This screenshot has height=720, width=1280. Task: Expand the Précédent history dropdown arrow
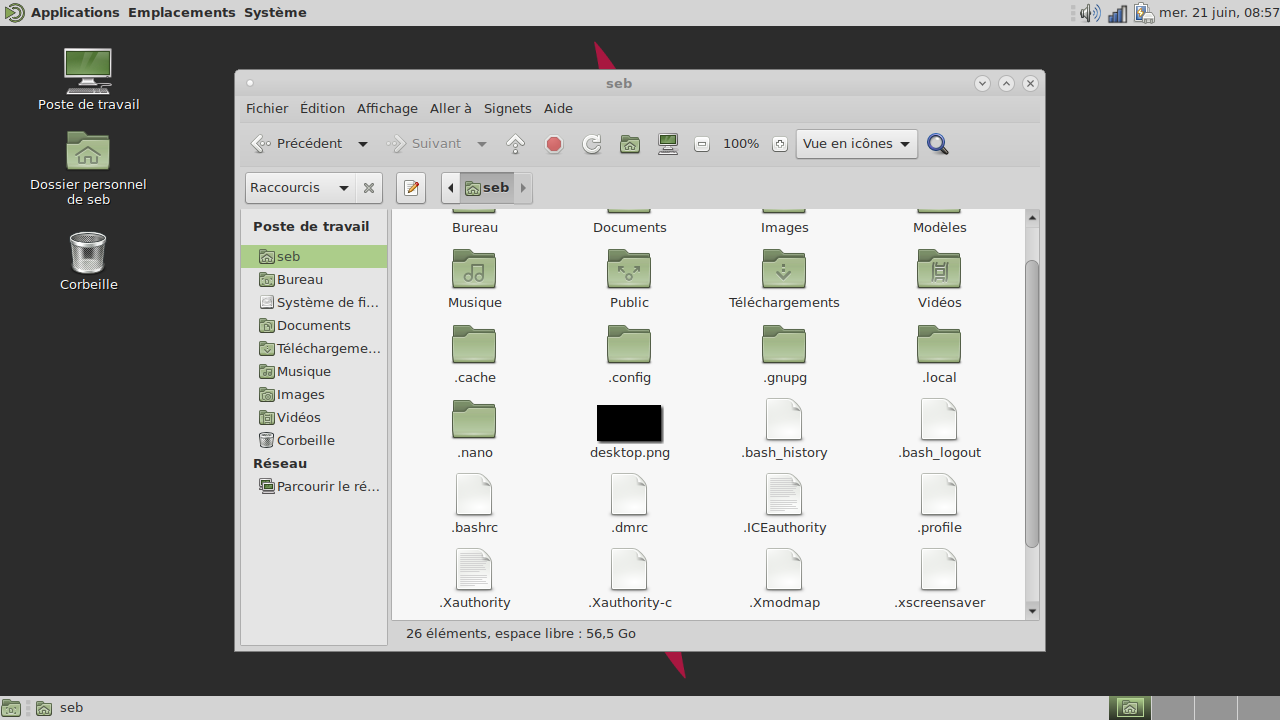(363, 144)
